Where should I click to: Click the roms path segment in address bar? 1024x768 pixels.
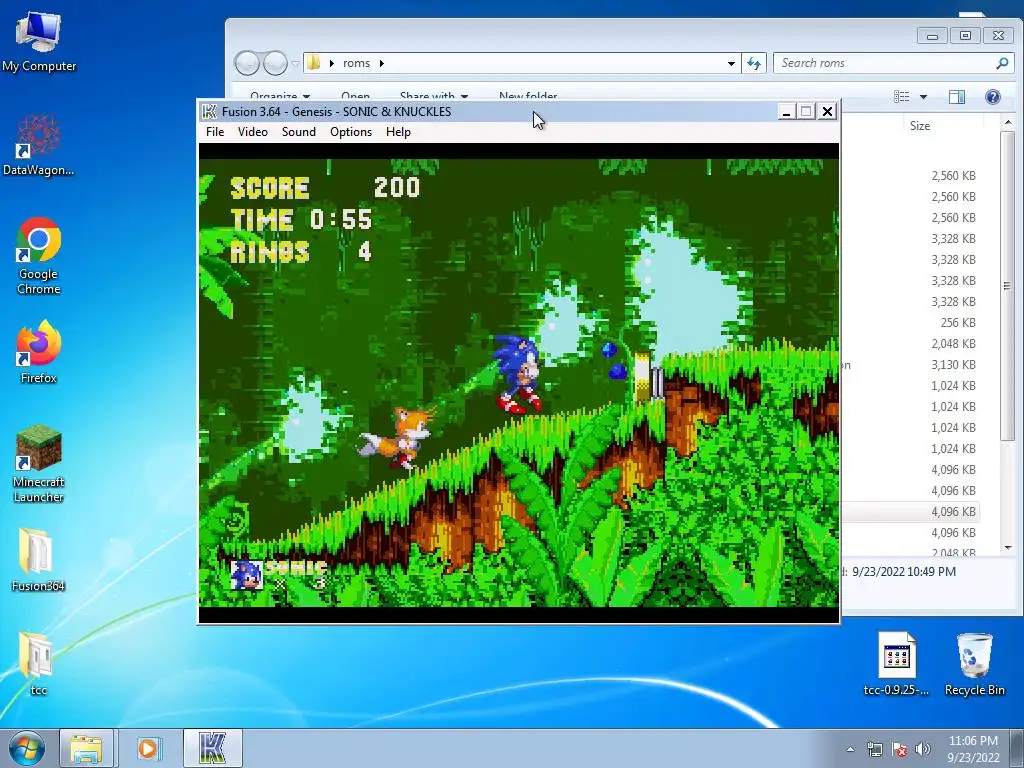click(357, 63)
